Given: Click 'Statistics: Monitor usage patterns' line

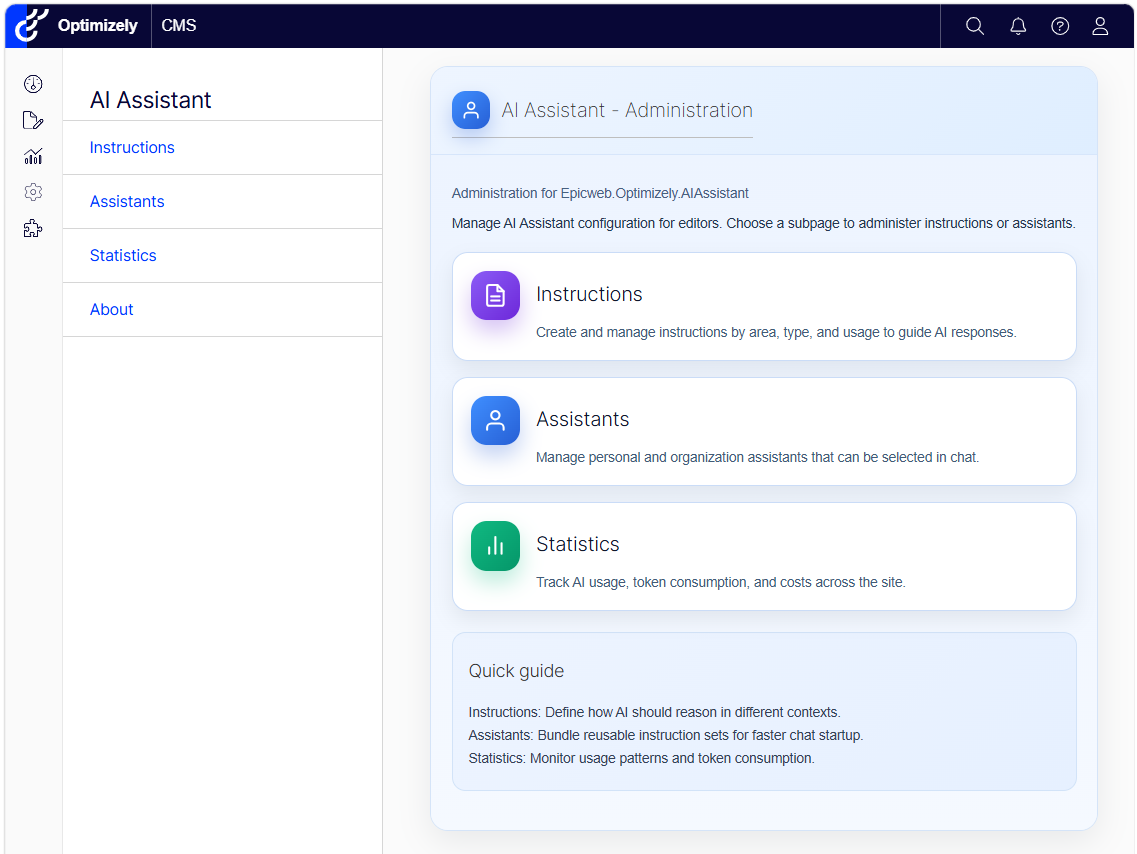Looking at the screenshot, I should tap(642, 758).
